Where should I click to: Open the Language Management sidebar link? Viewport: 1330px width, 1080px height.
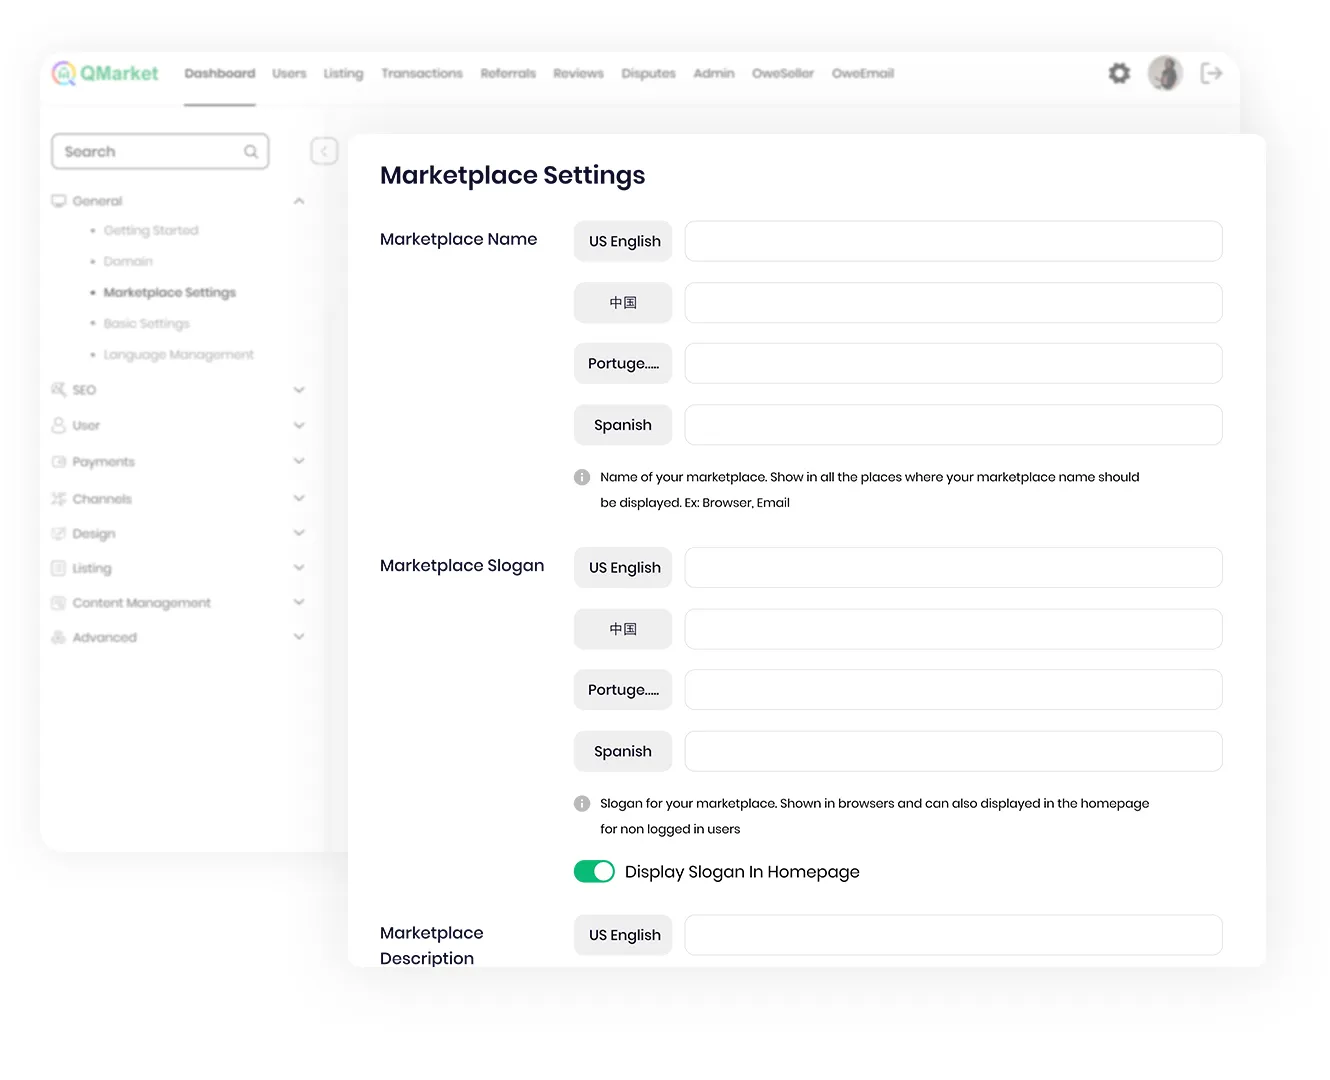click(x=178, y=355)
